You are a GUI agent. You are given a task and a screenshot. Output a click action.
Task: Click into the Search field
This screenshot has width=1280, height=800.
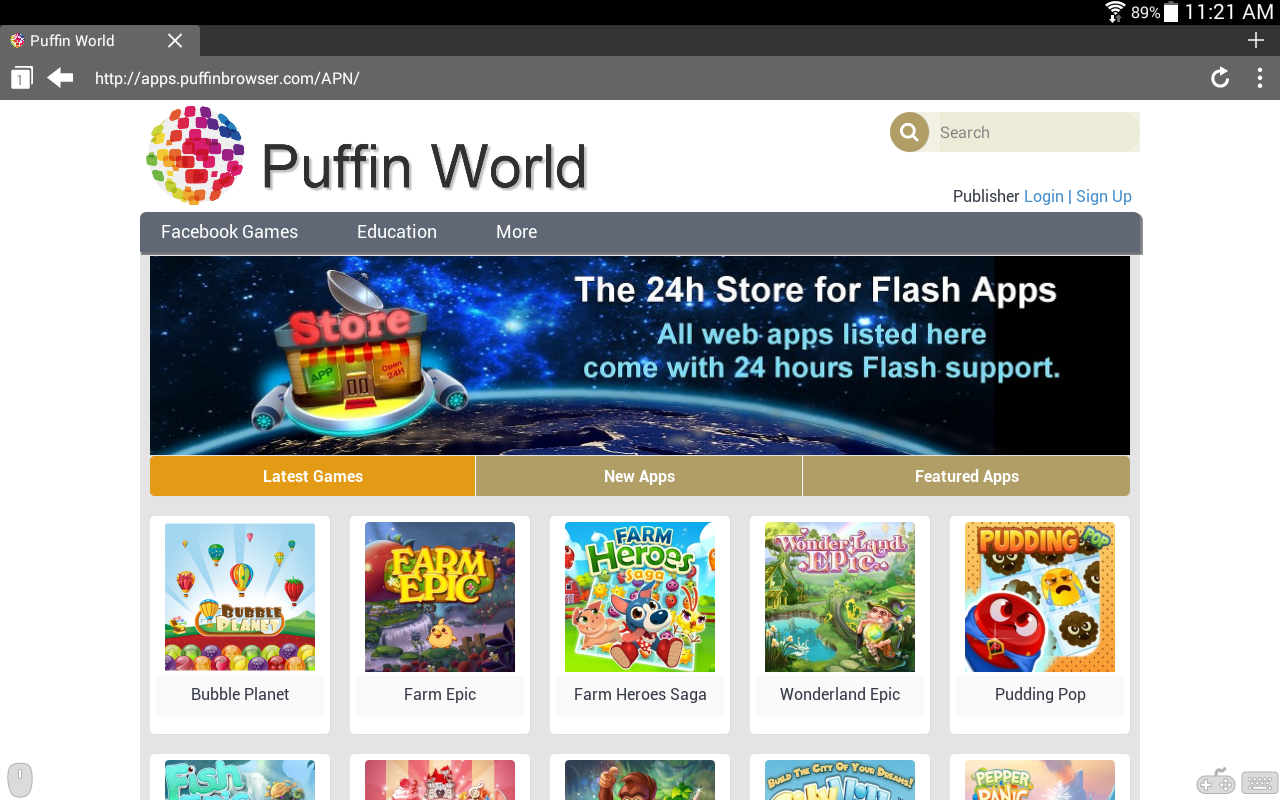pos(1039,132)
